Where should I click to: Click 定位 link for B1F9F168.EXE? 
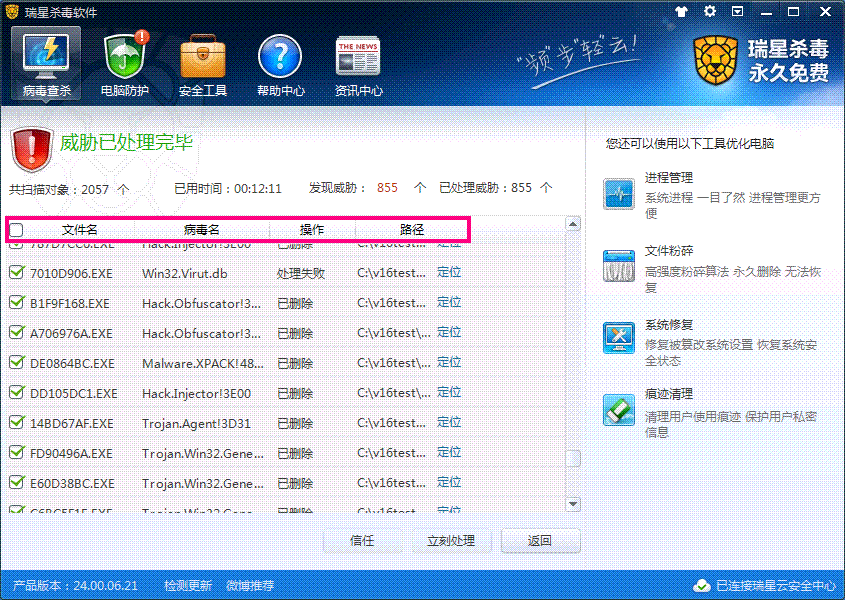click(449, 302)
